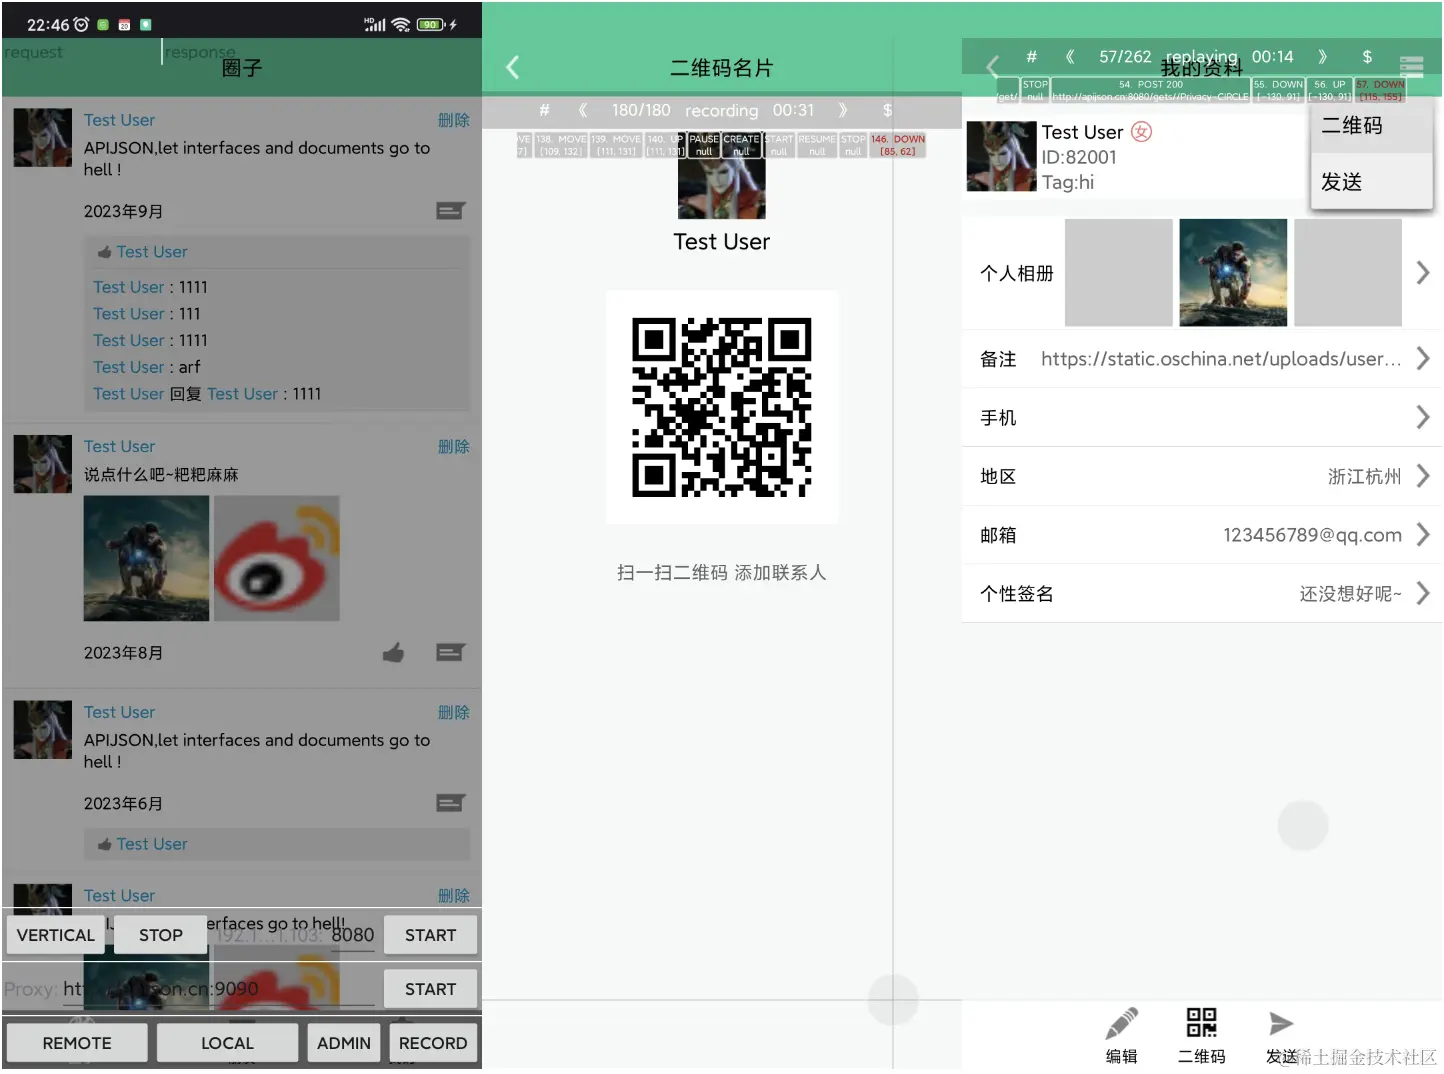Open the 备注 row chevron

1422,359
